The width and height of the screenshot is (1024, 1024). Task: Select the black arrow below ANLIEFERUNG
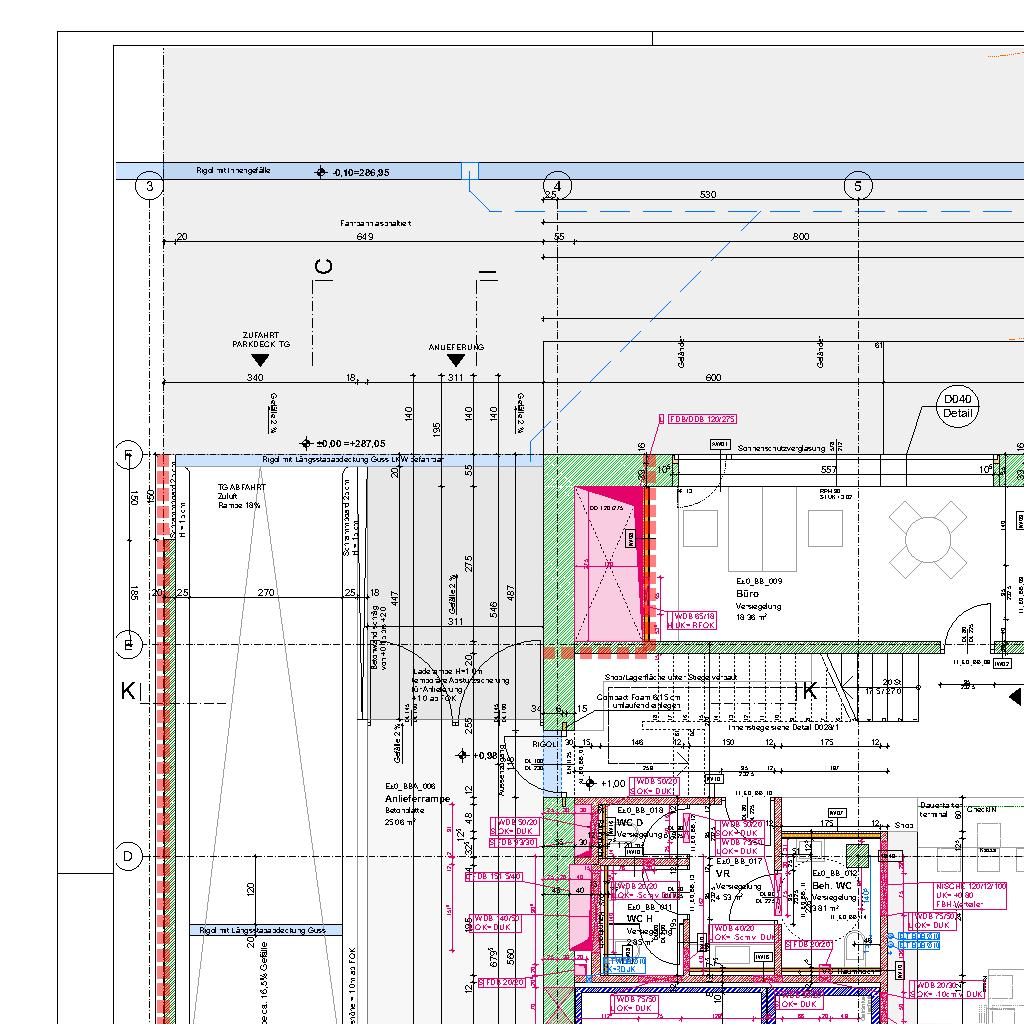pyautogui.click(x=455, y=360)
